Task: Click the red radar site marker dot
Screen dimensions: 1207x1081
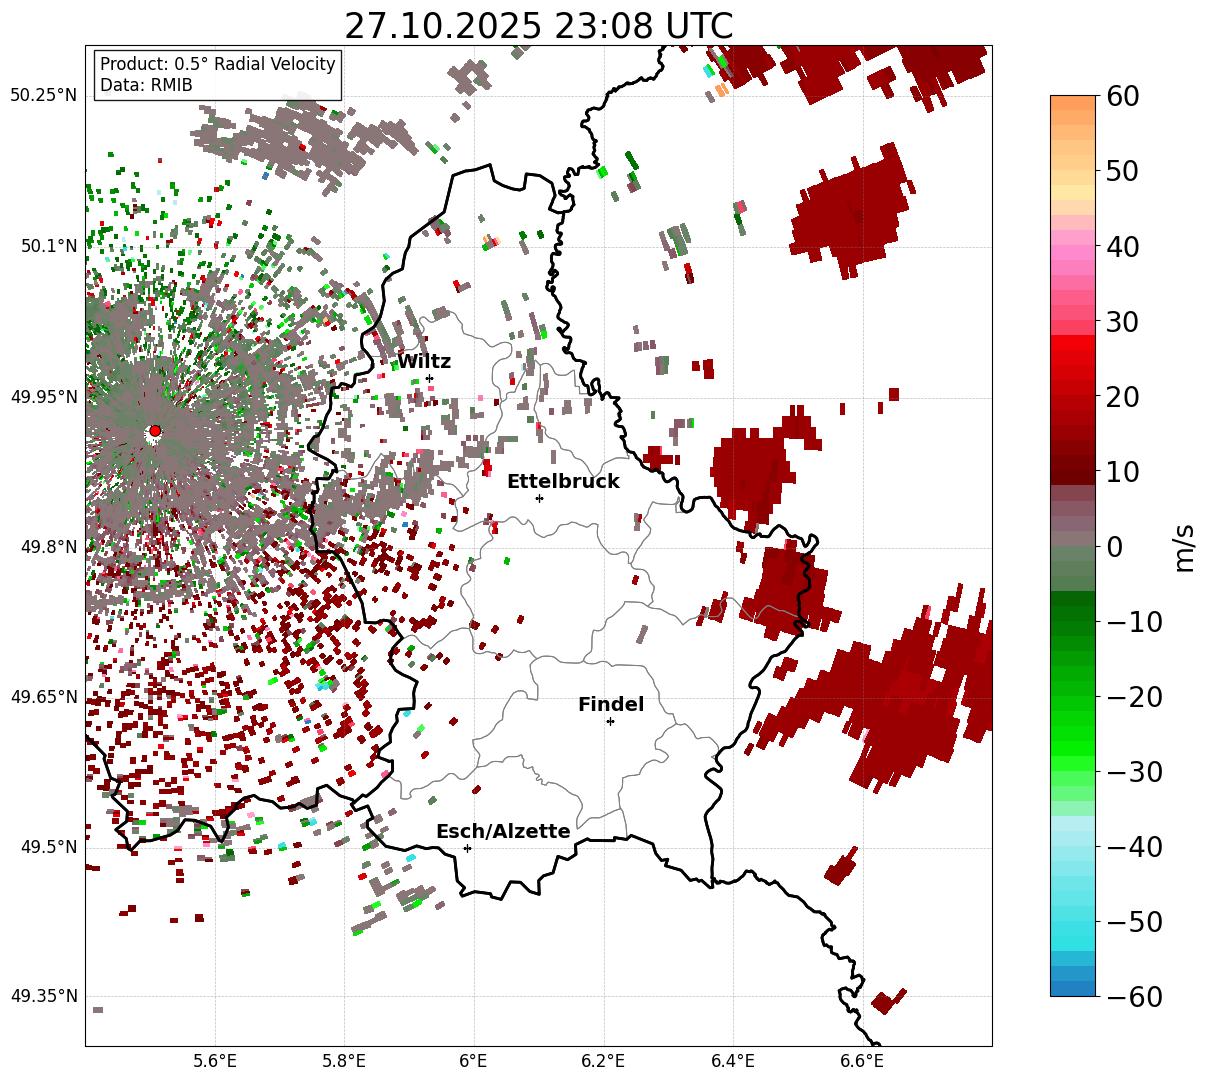Action: pyautogui.click(x=154, y=430)
